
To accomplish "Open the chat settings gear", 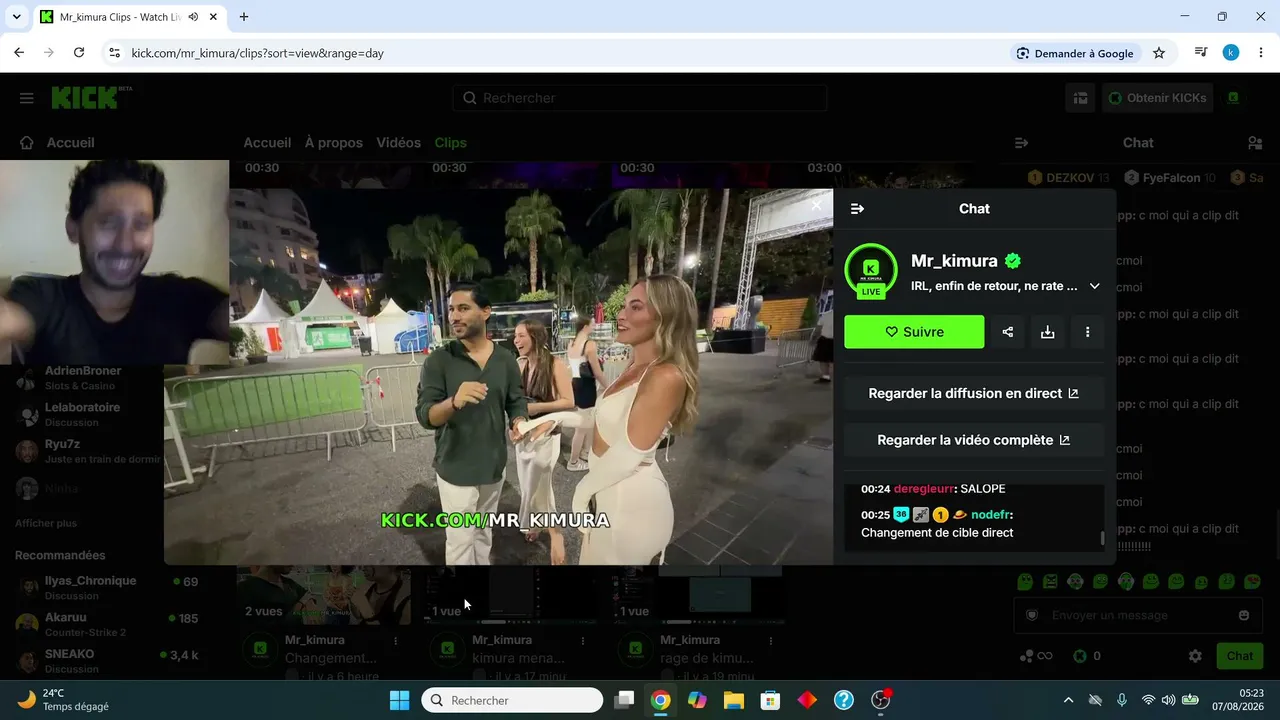I will 1195,656.
